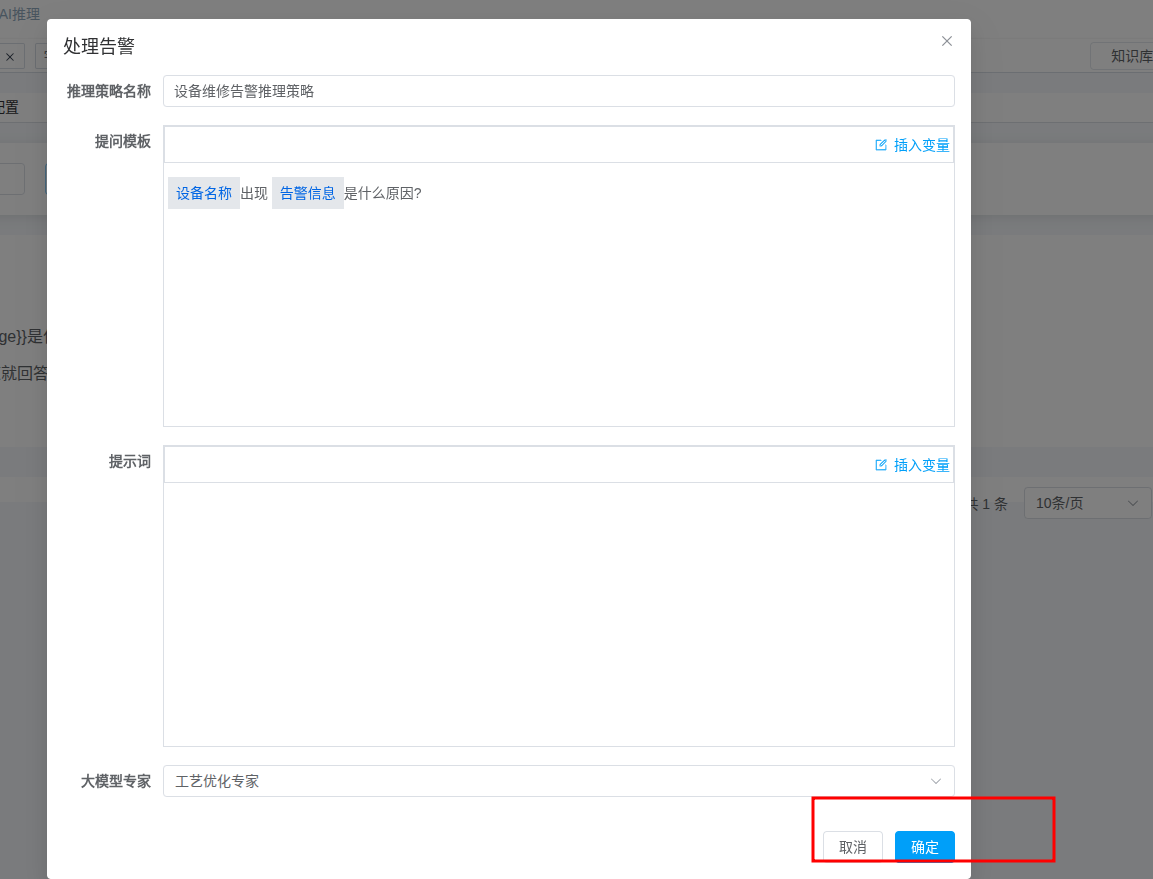This screenshot has height=879, width=1153.
Task: Click the 推理策略名称 input field
Action: pos(558,91)
